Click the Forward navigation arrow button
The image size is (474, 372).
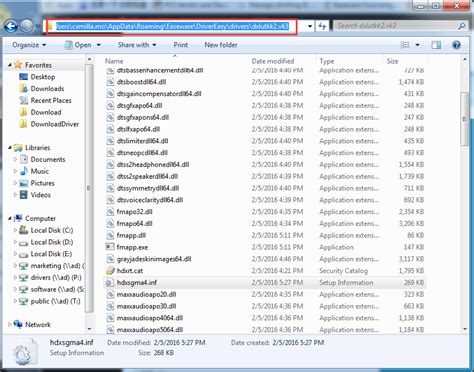[27, 26]
